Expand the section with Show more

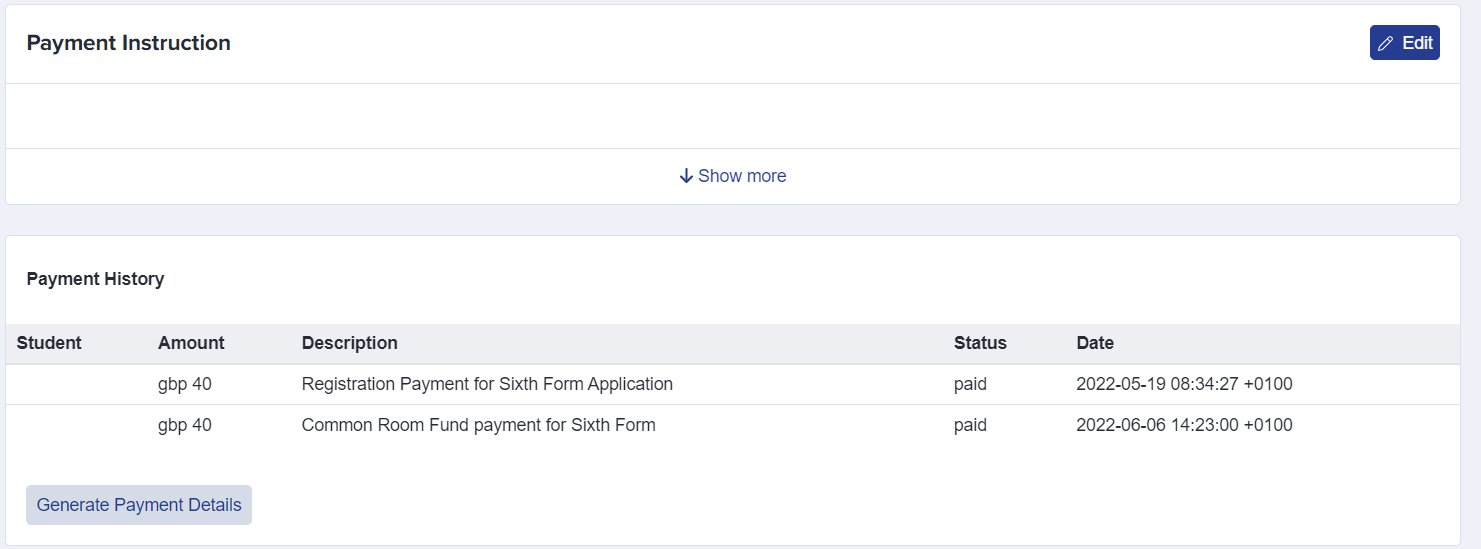(x=733, y=176)
